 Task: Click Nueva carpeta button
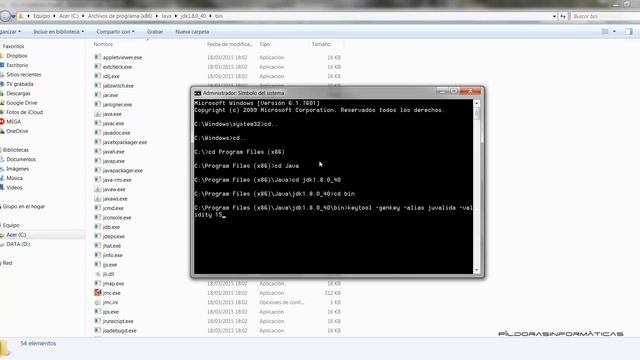(192, 31)
